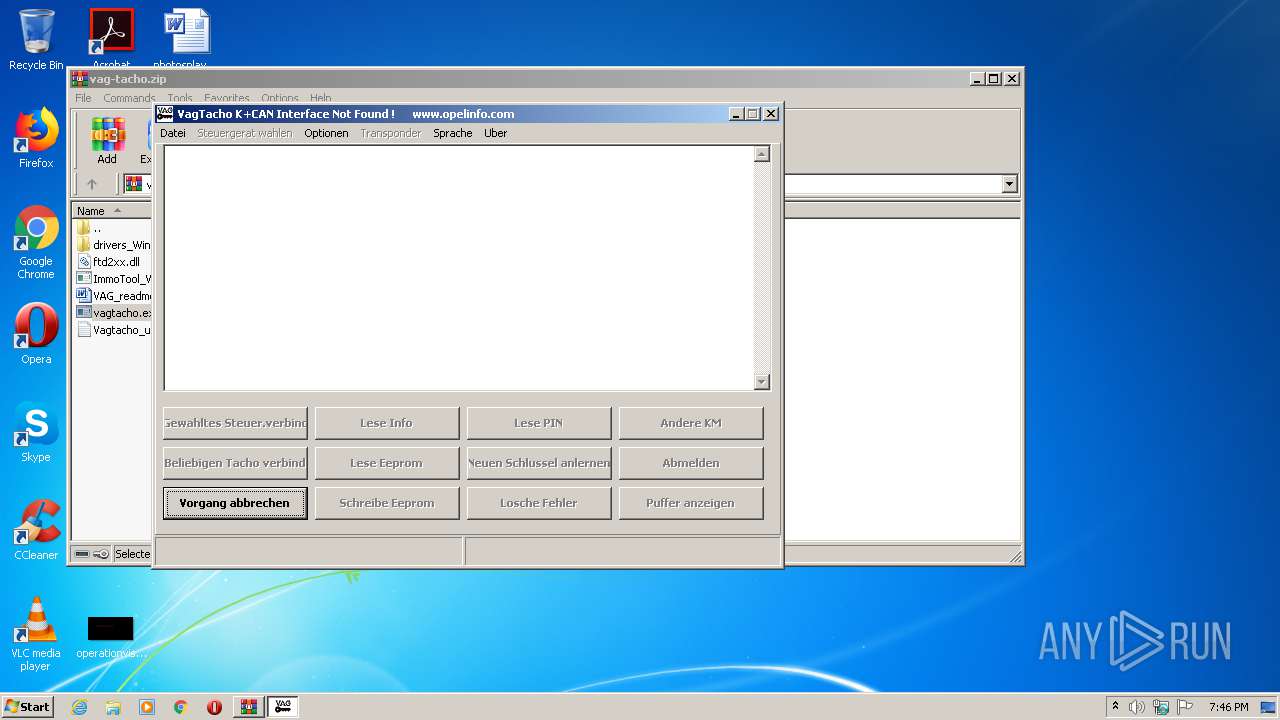1280x720 pixels.
Task: Open the Datei menu in VagTacho
Action: [x=173, y=133]
